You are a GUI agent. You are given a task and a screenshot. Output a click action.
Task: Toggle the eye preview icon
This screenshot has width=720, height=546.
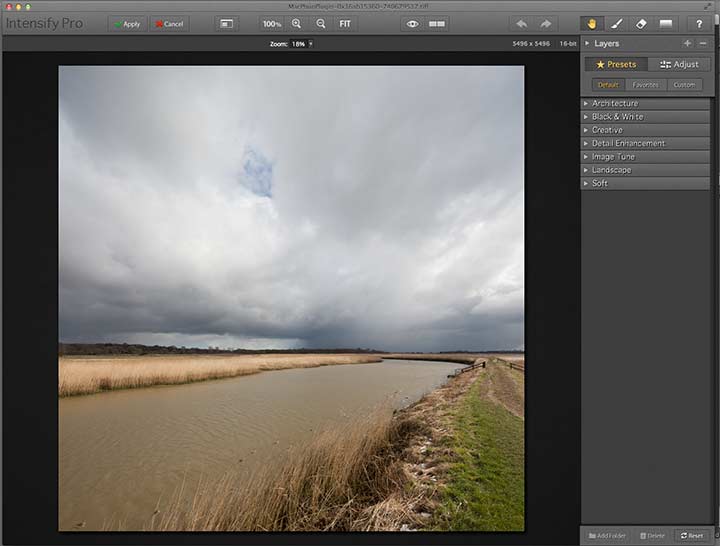[x=412, y=24]
